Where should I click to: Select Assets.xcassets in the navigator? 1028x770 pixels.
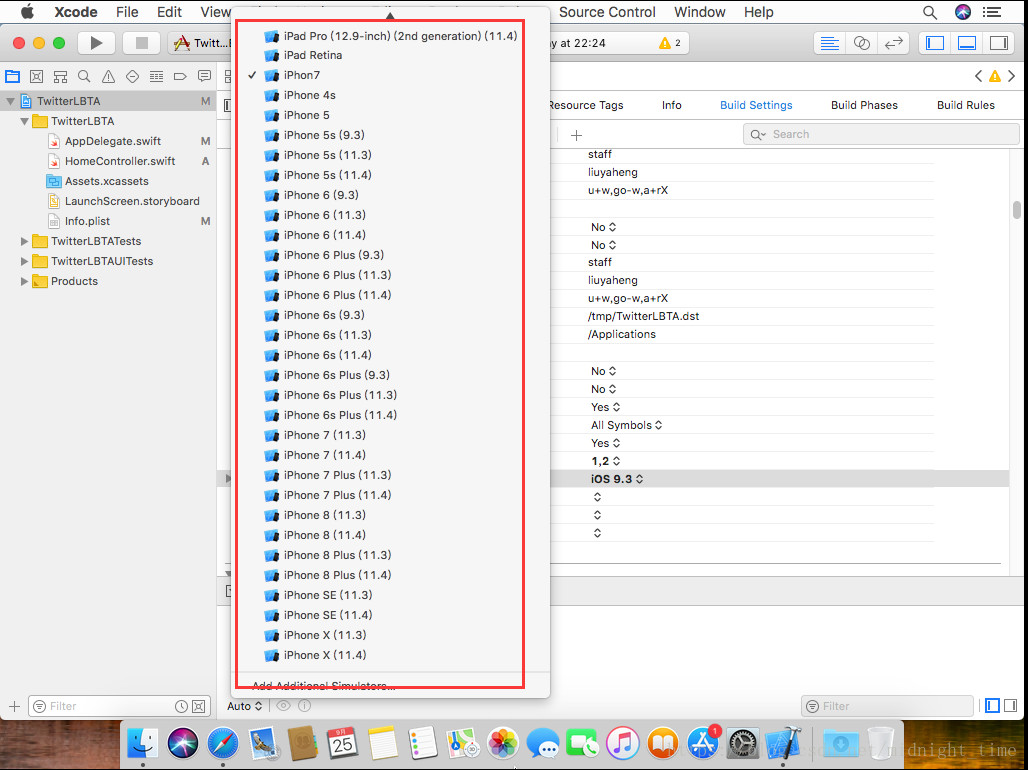click(x=106, y=181)
